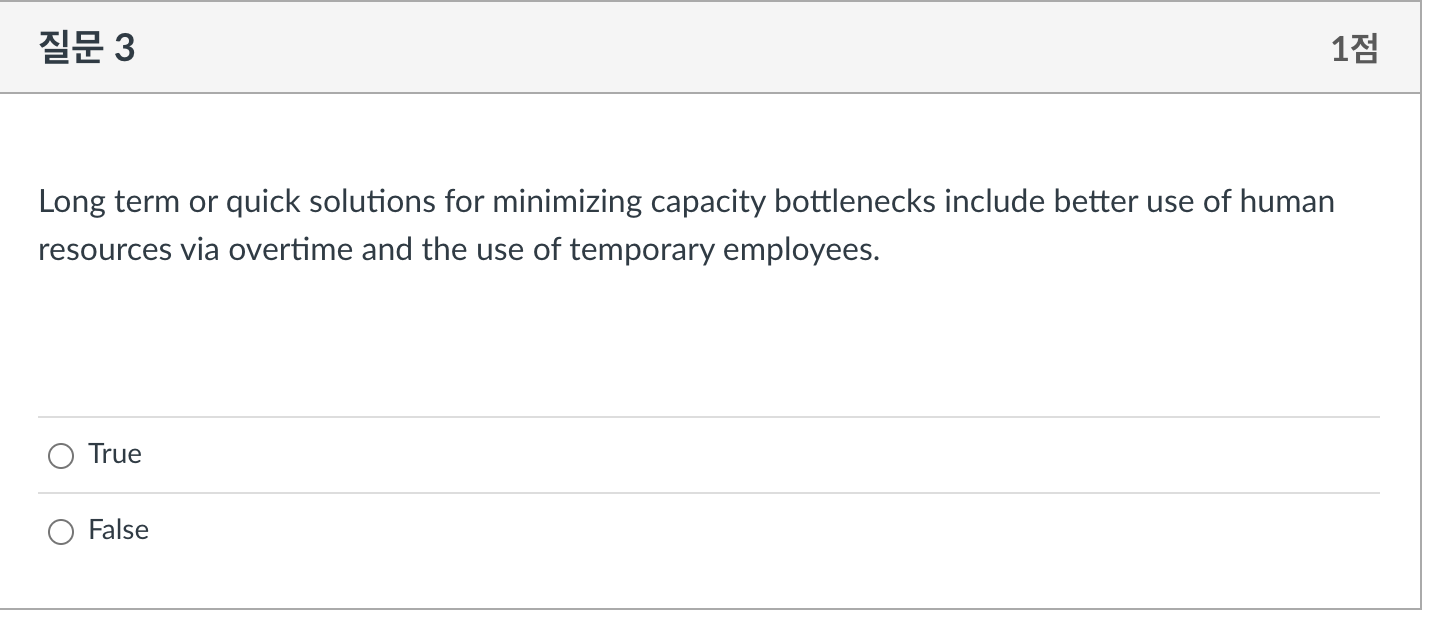The width and height of the screenshot is (1434, 642).
Task: Click the gray header bar
Action: [x=700, y=46]
